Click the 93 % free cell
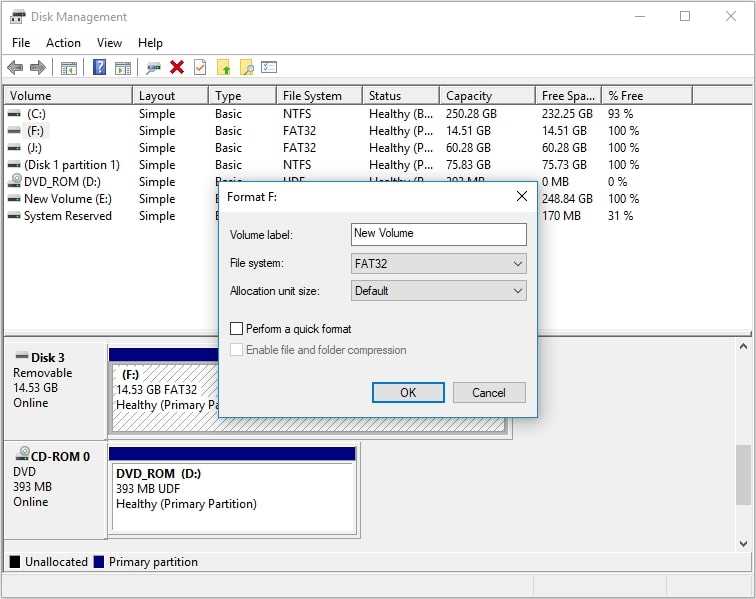The image size is (756, 599). [x=621, y=114]
